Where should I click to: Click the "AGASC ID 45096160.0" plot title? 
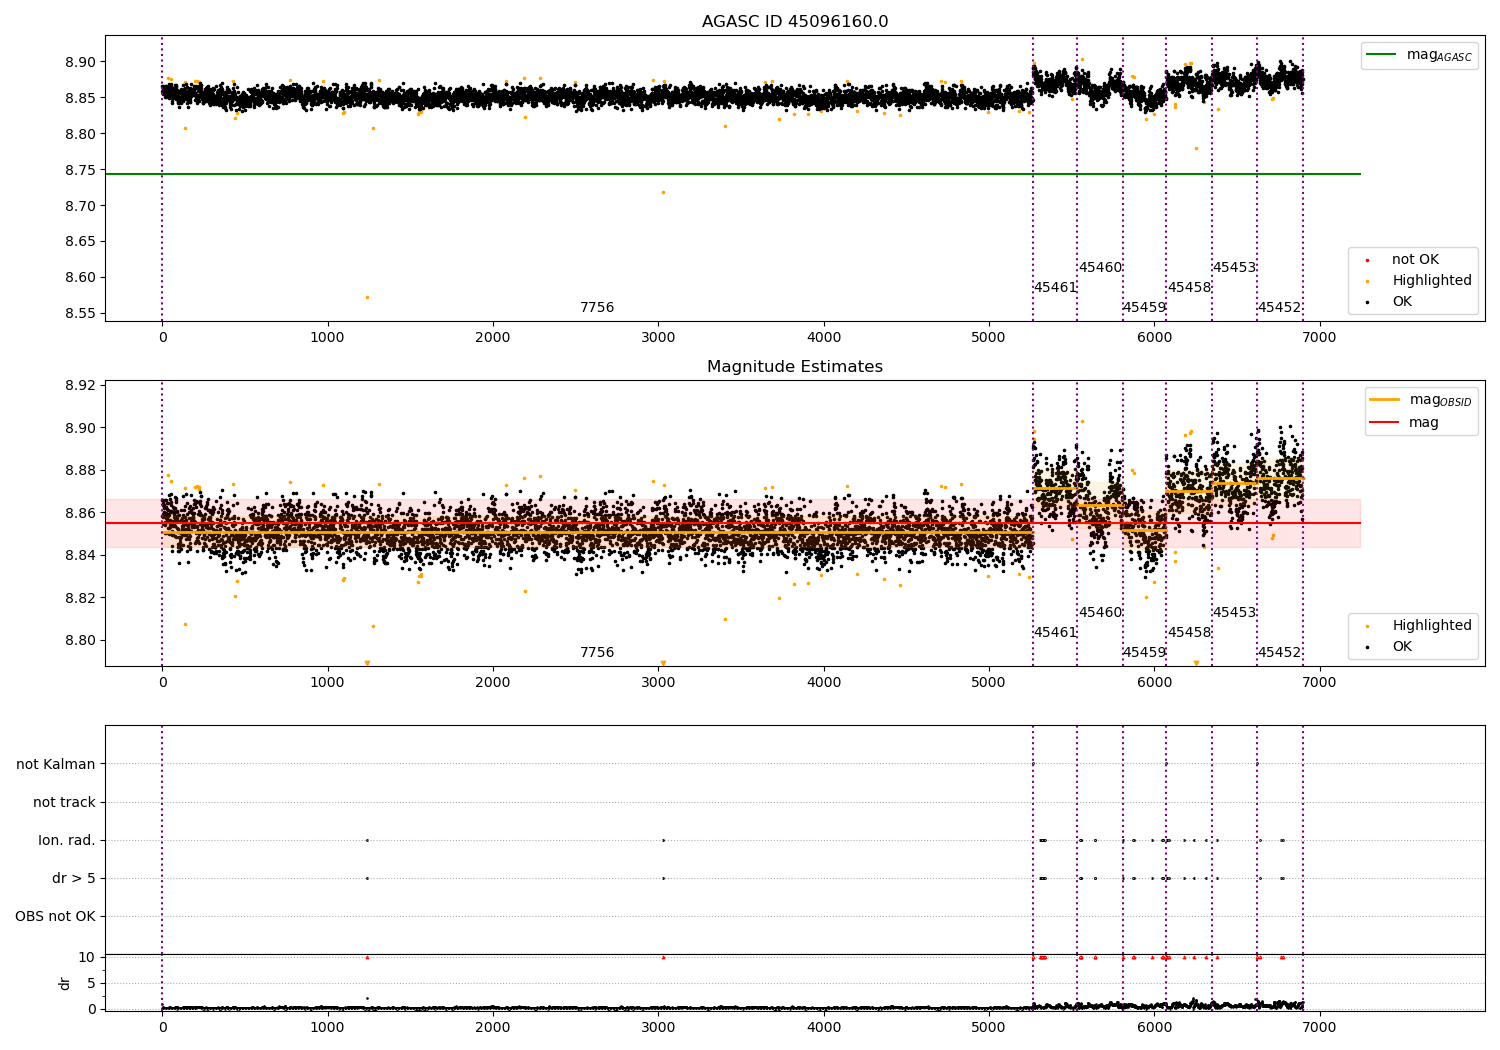pos(795,22)
